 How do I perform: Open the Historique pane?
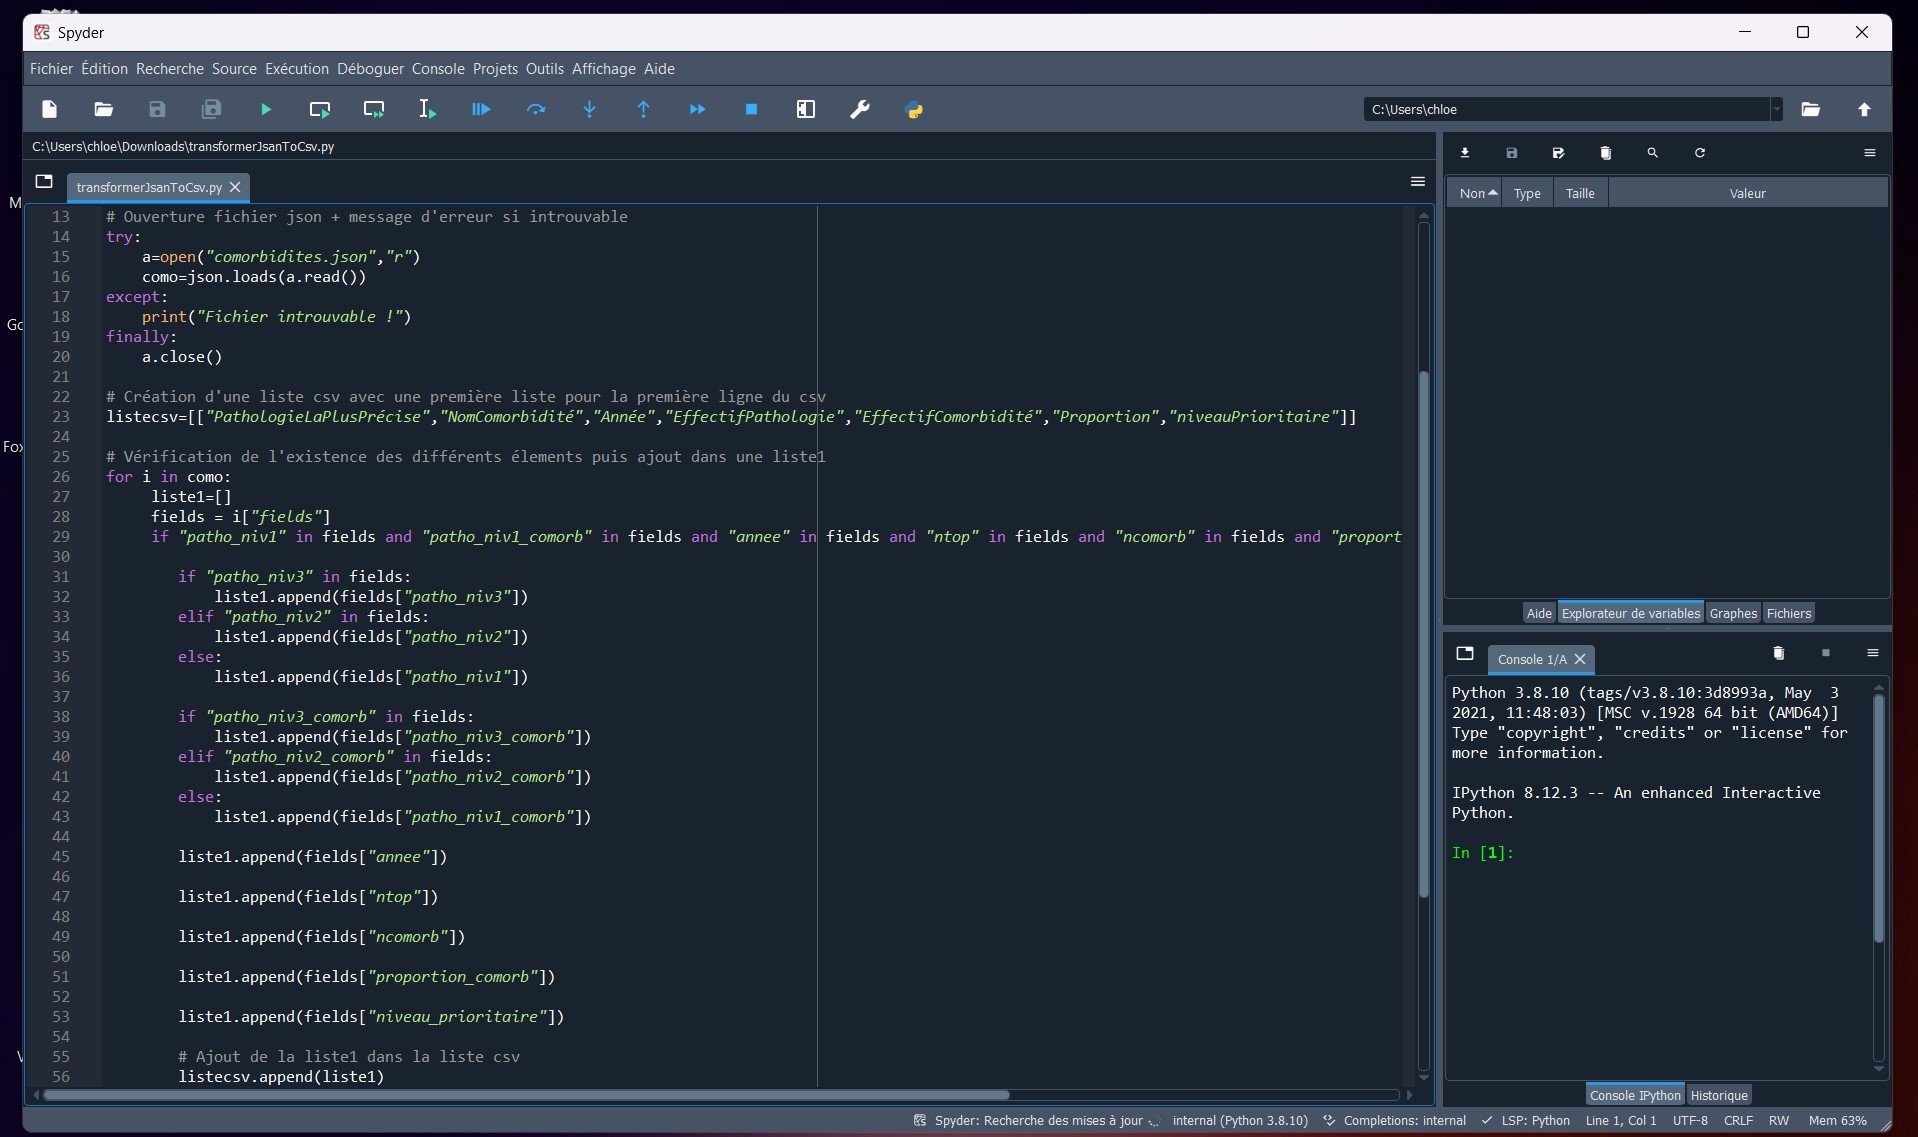tap(1720, 1094)
